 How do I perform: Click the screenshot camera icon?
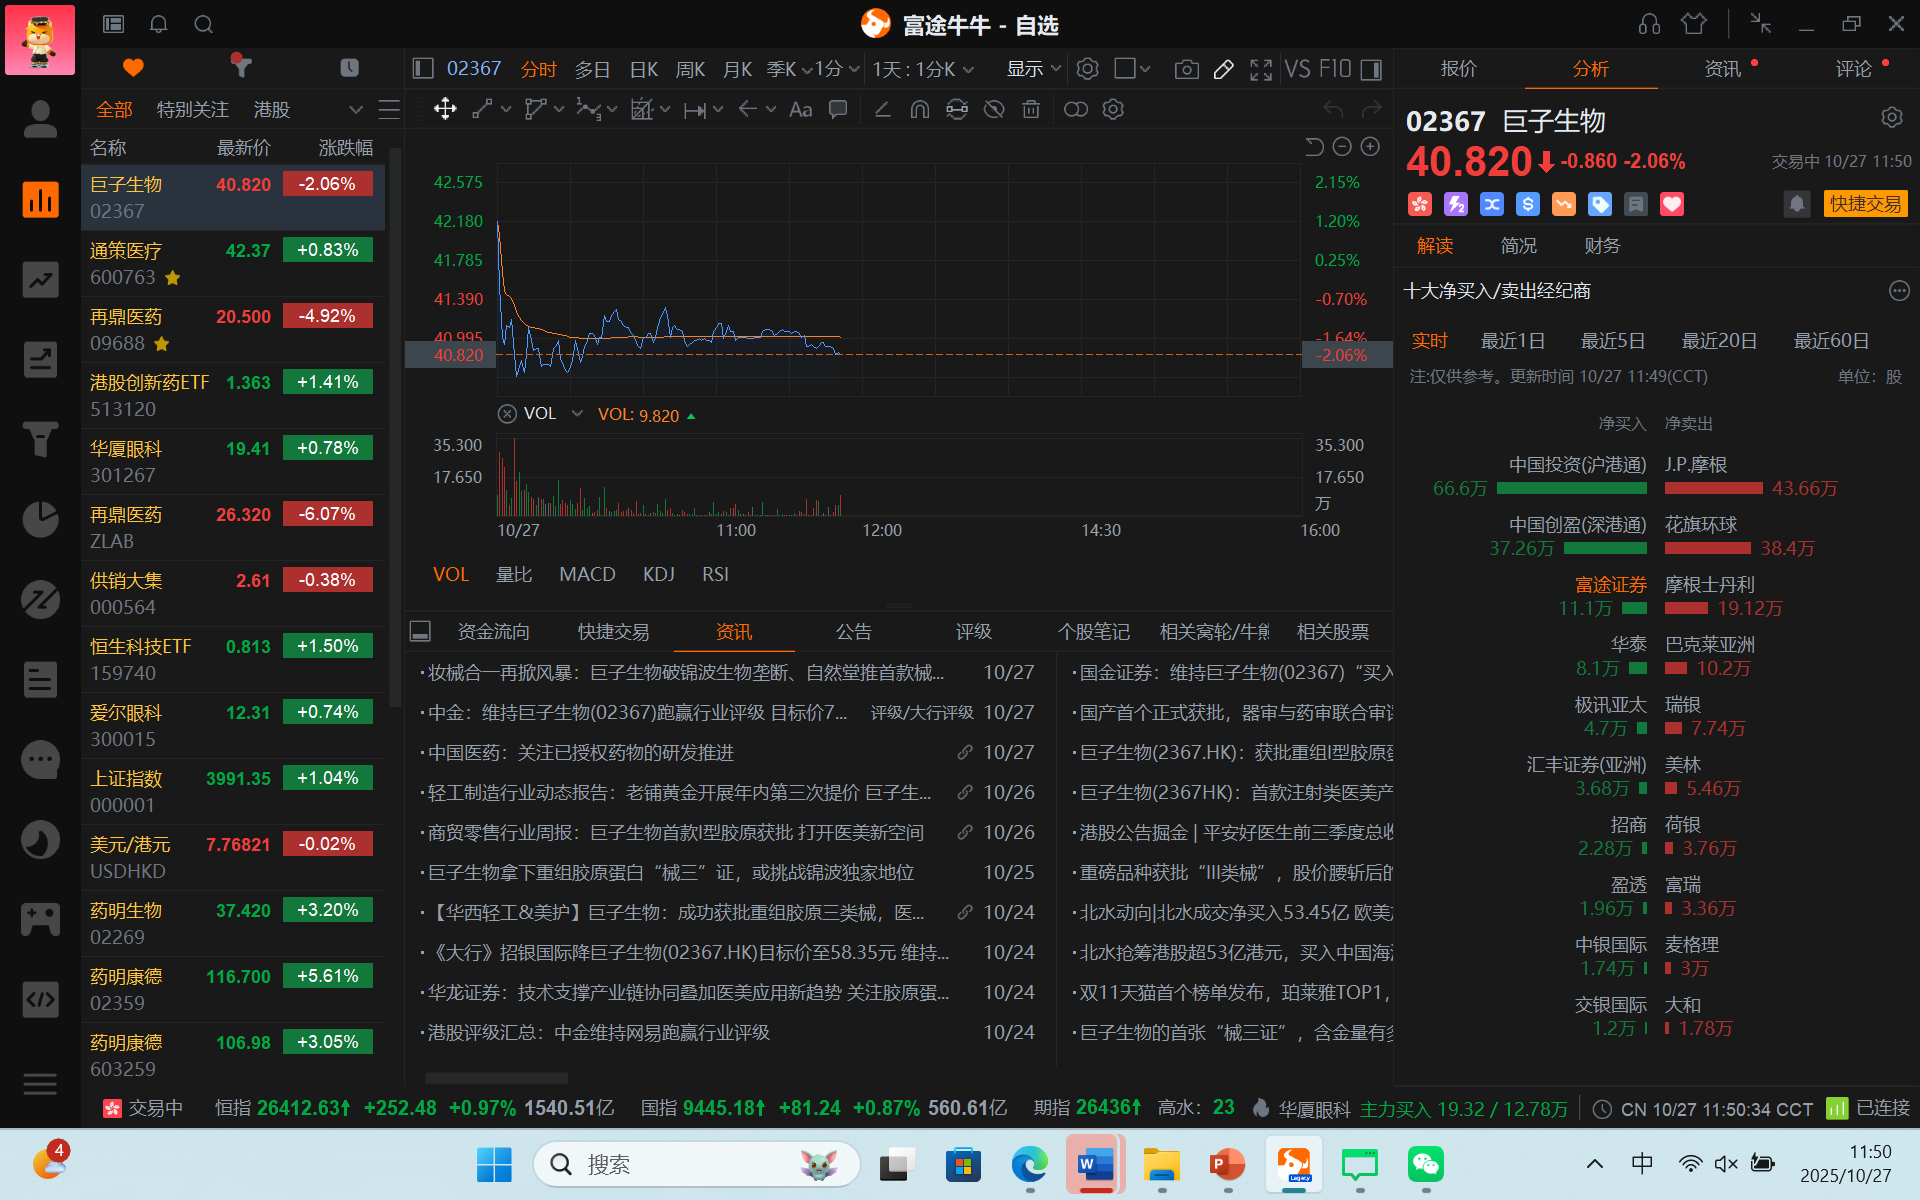(1186, 69)
